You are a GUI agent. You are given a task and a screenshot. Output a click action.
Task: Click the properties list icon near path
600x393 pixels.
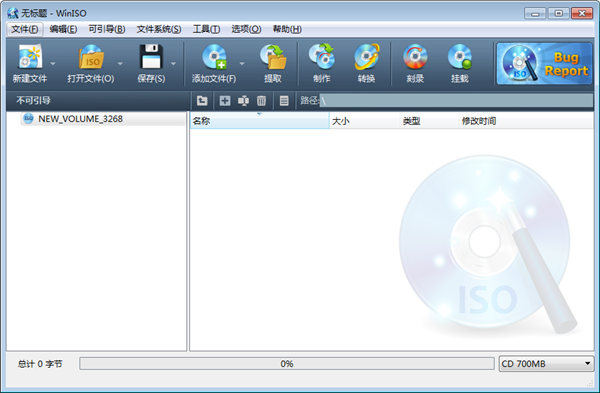(284, 101)
